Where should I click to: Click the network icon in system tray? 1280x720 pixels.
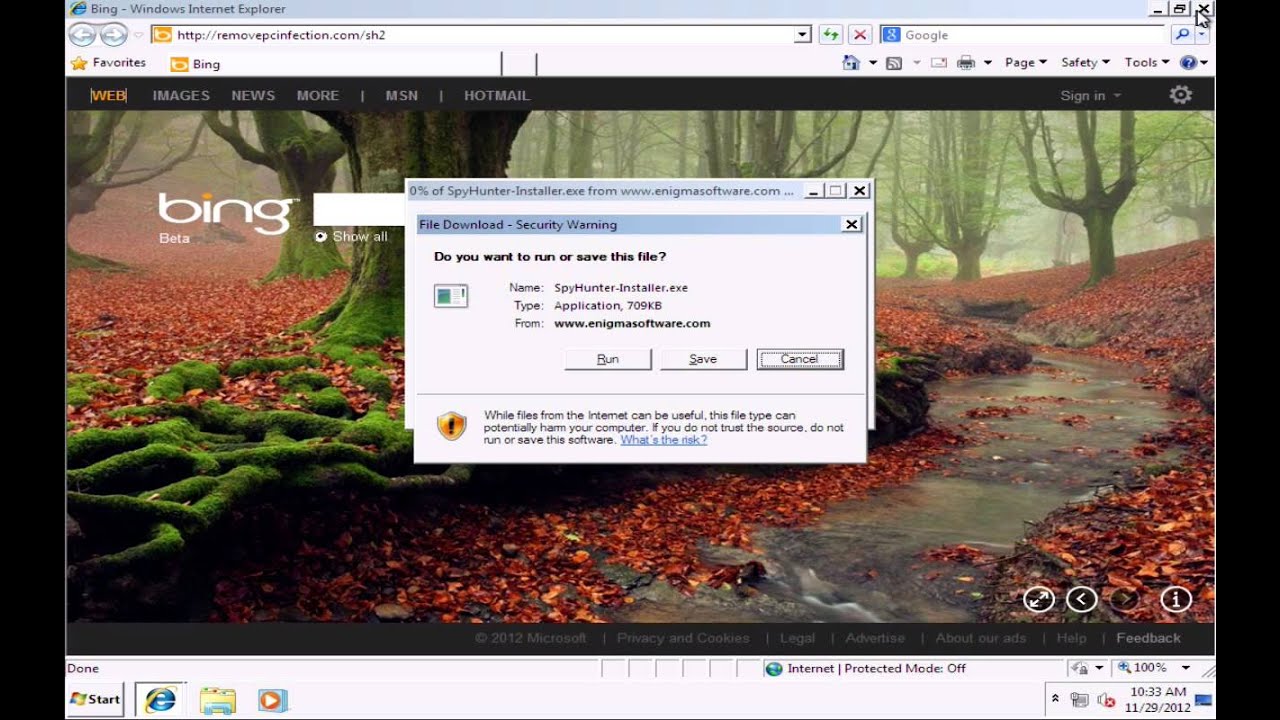[x=1079, y=700]
